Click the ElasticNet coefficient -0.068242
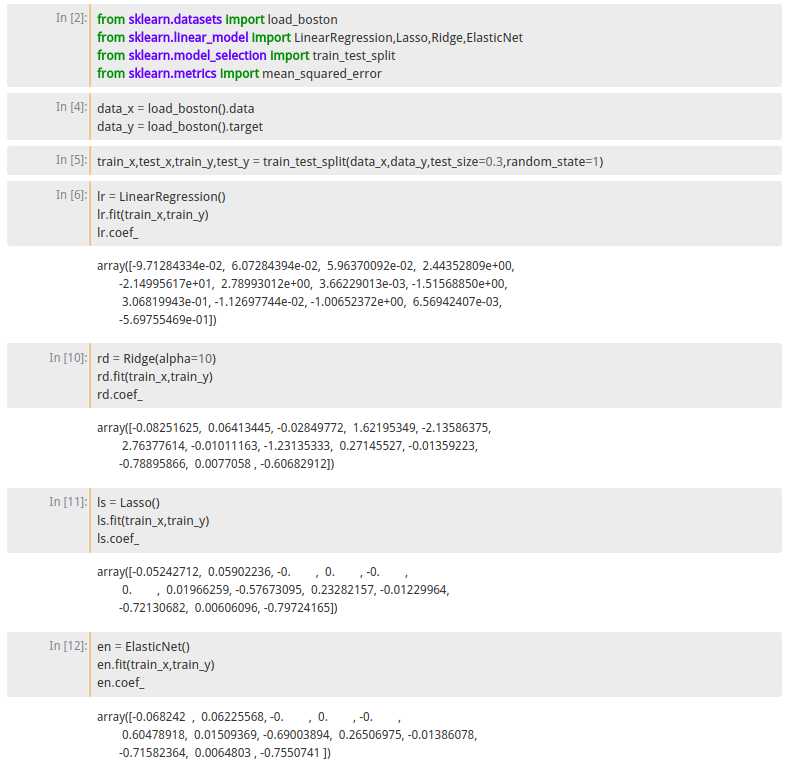This screenshot has width=785, height=771. [158, 717]
